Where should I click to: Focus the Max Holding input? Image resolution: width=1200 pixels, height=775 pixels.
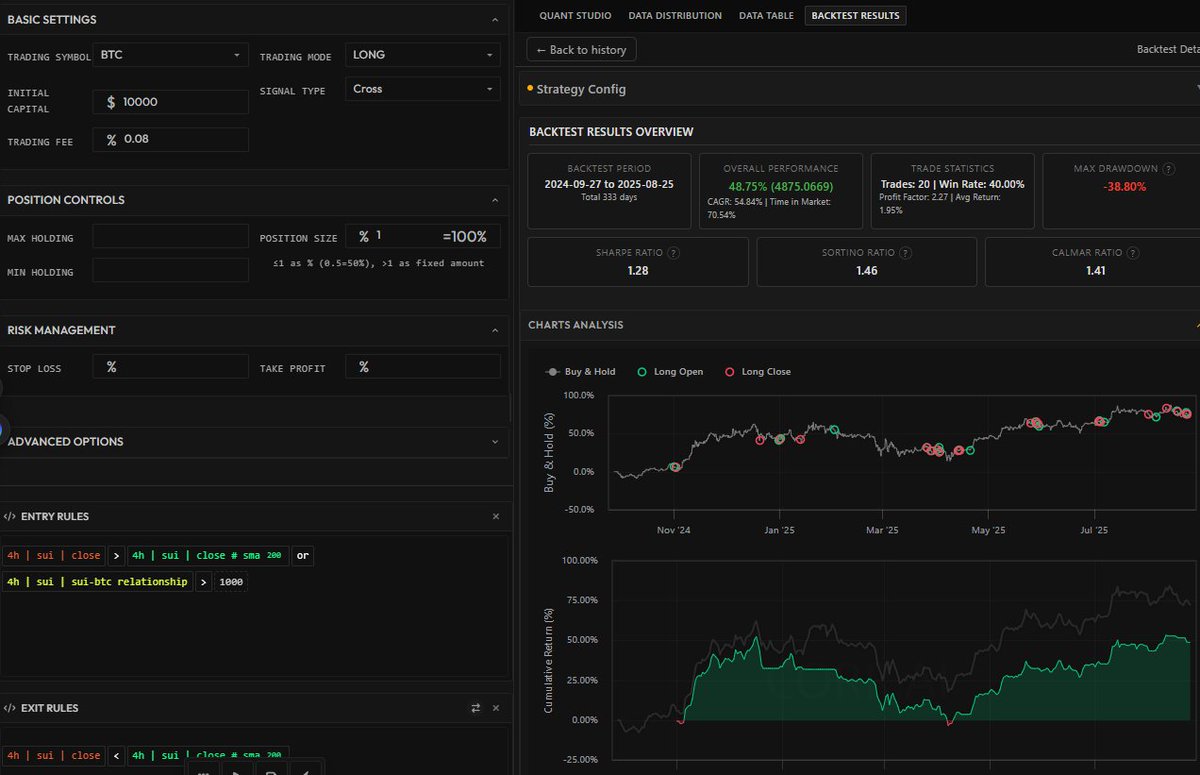click(x=171, y=236)
